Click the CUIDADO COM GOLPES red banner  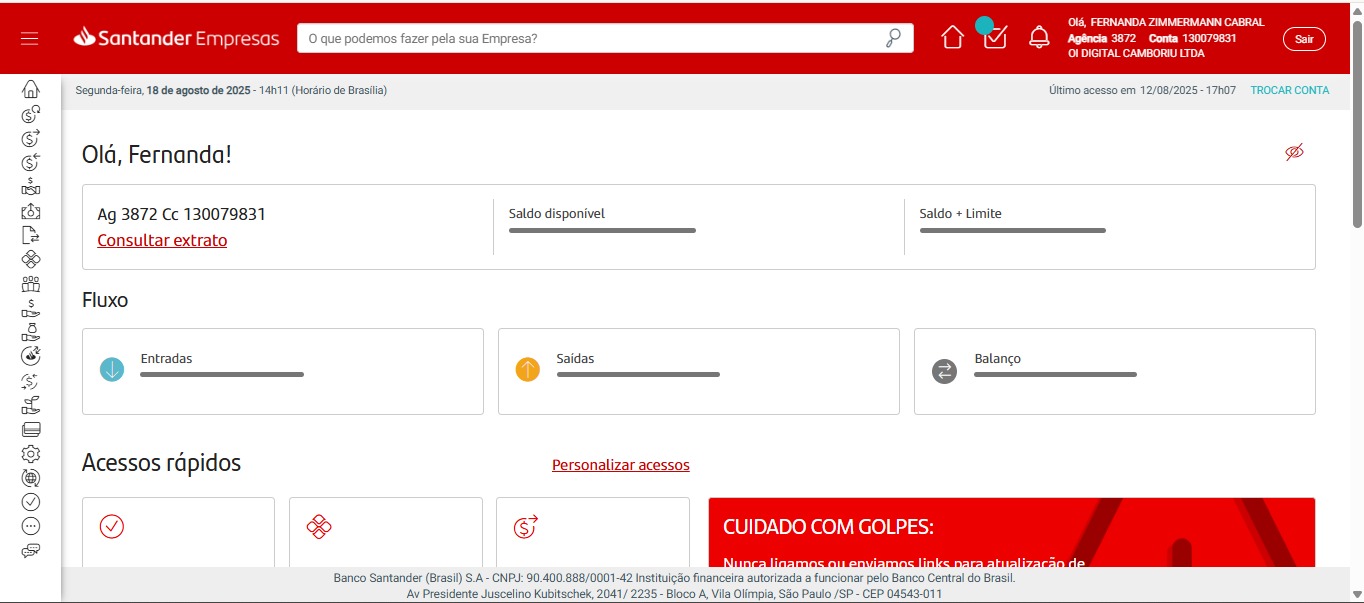[1012, 533]
